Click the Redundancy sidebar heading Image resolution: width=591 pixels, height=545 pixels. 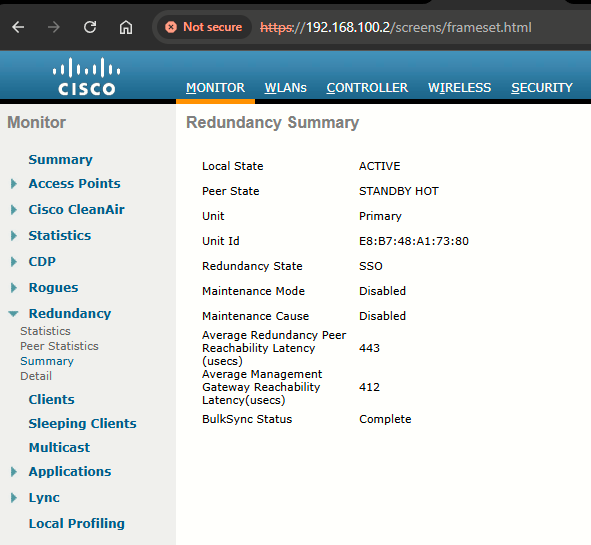pos(70,314)
